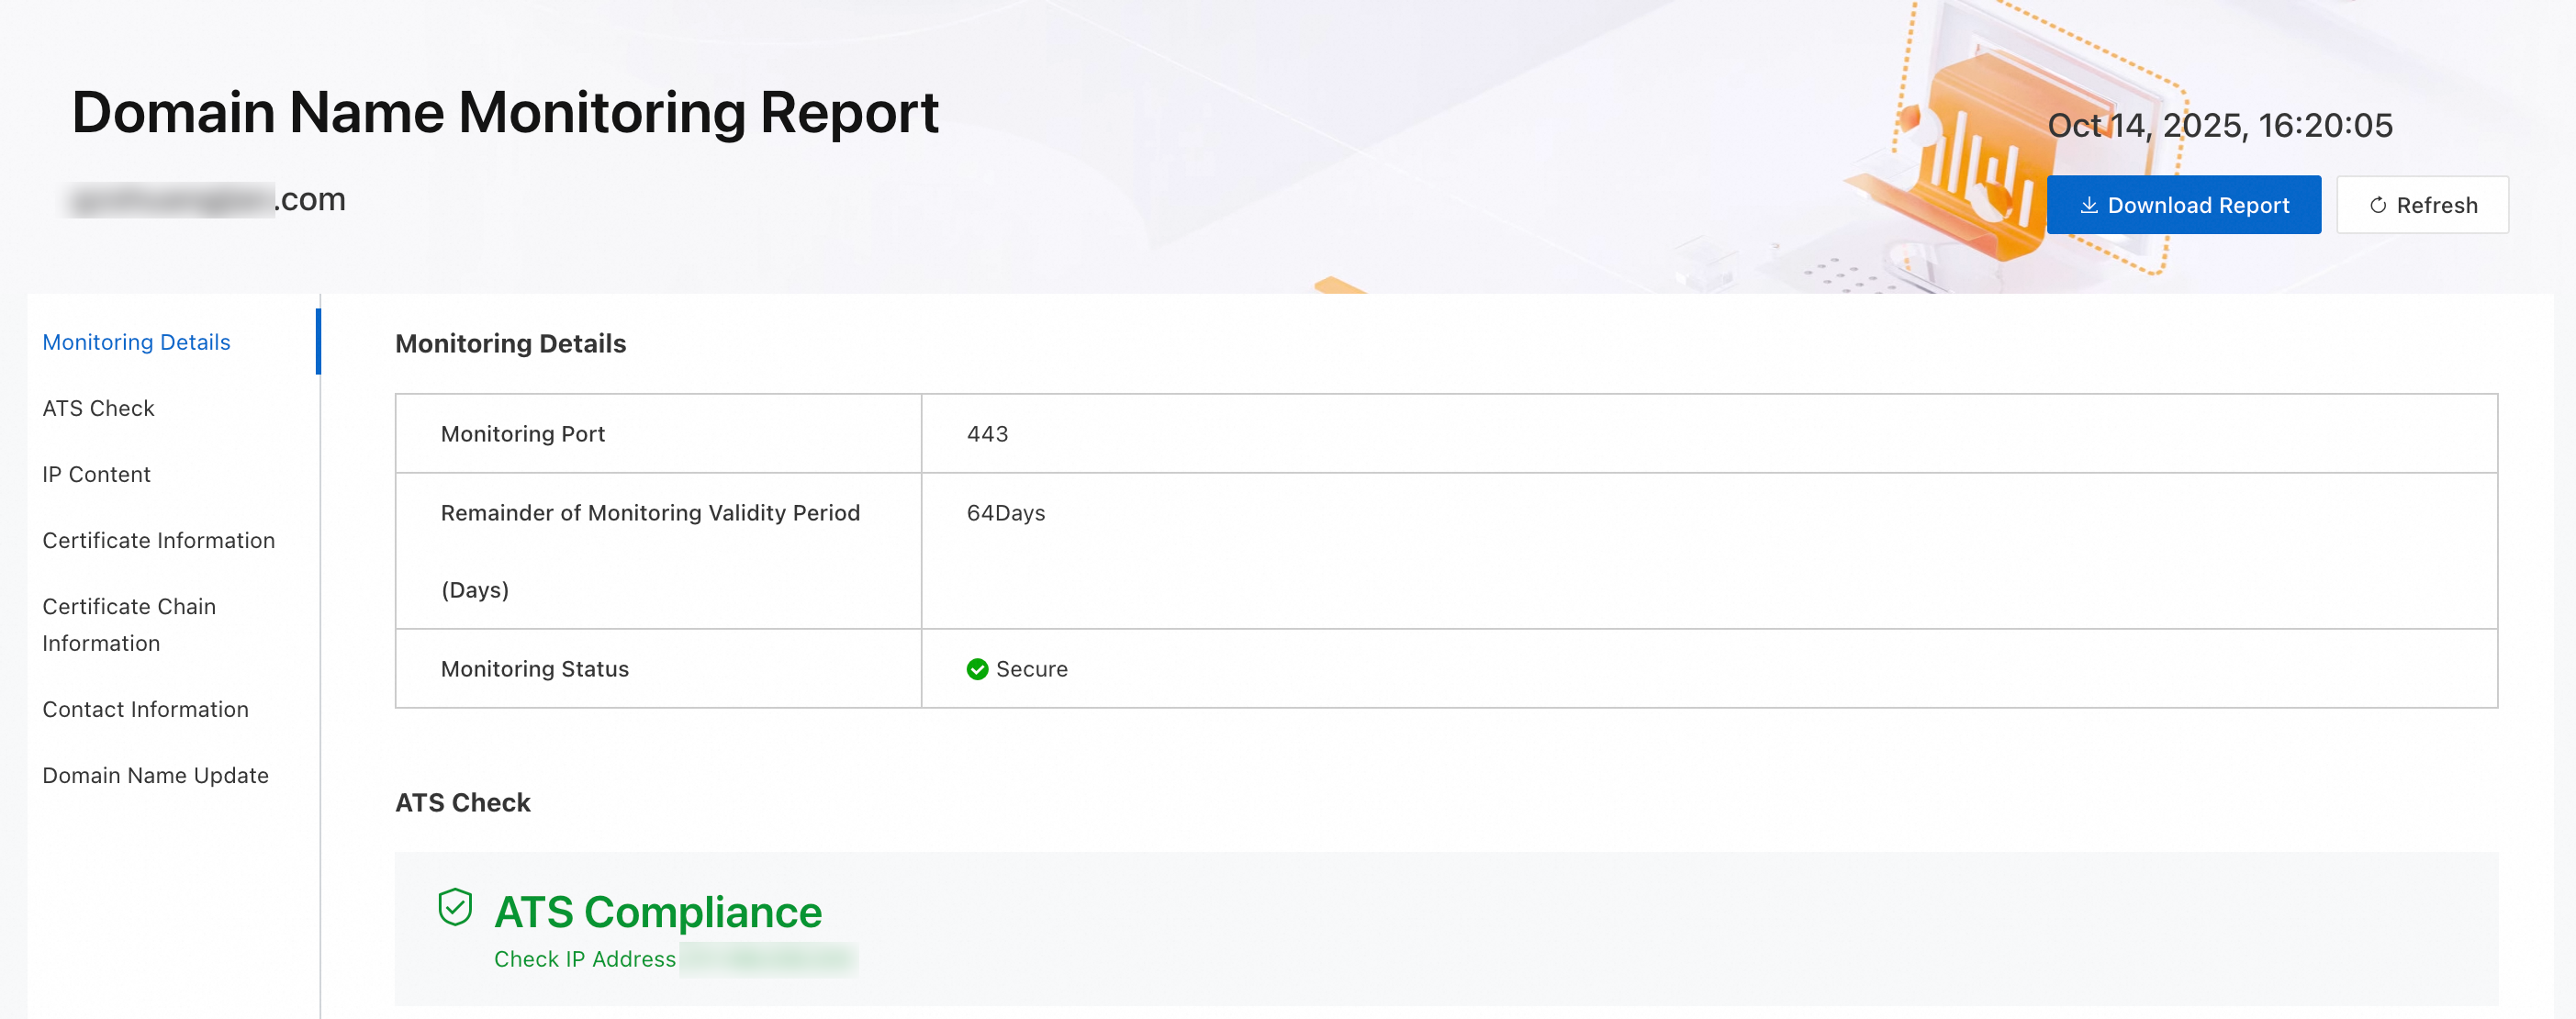Click the circular refresh icon

(2377, 205)
